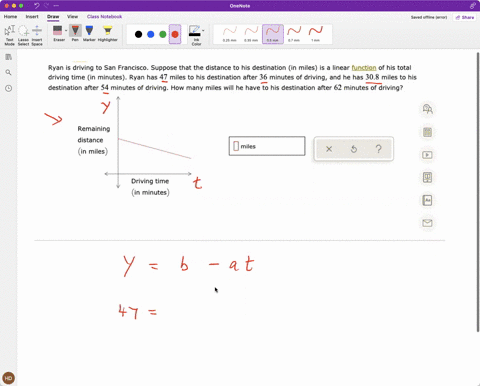Viewport: 480px width, 386px height.
Task: Choose the blue ink color
Action: click(x=151, y=34)
